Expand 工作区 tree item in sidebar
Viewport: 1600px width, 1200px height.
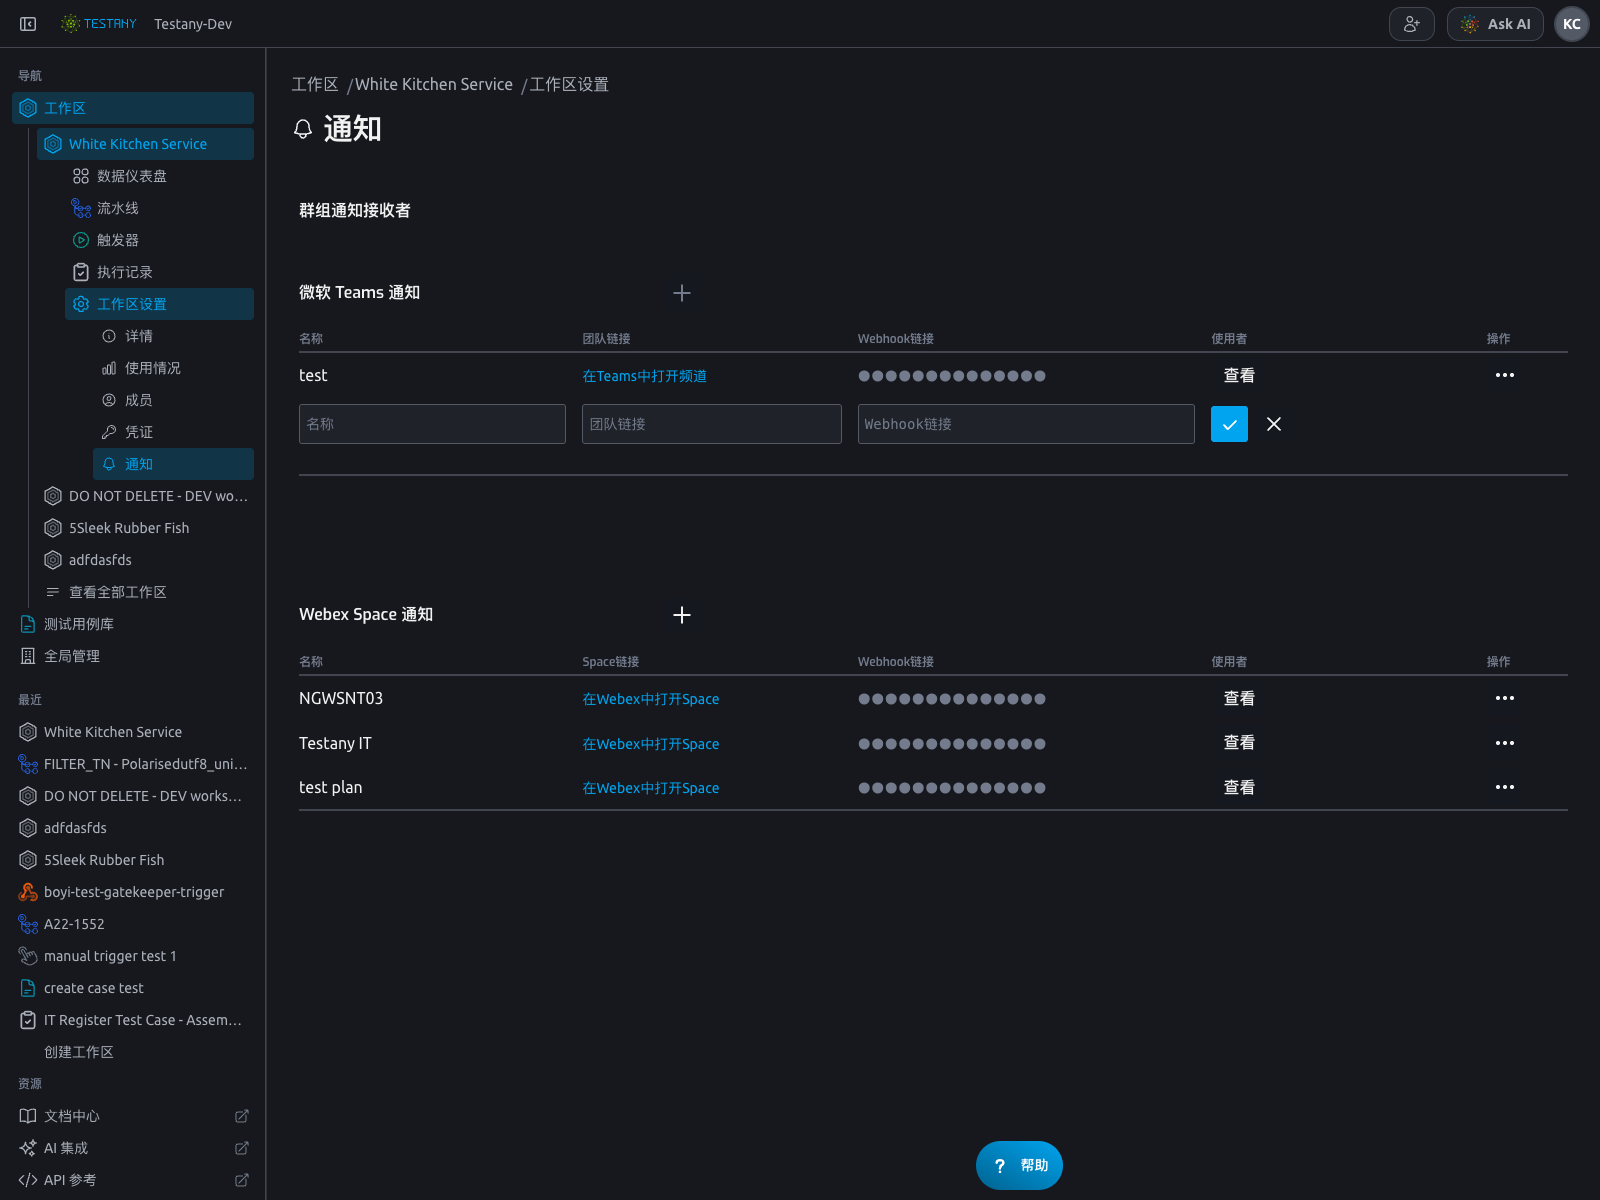pos(133,108)
